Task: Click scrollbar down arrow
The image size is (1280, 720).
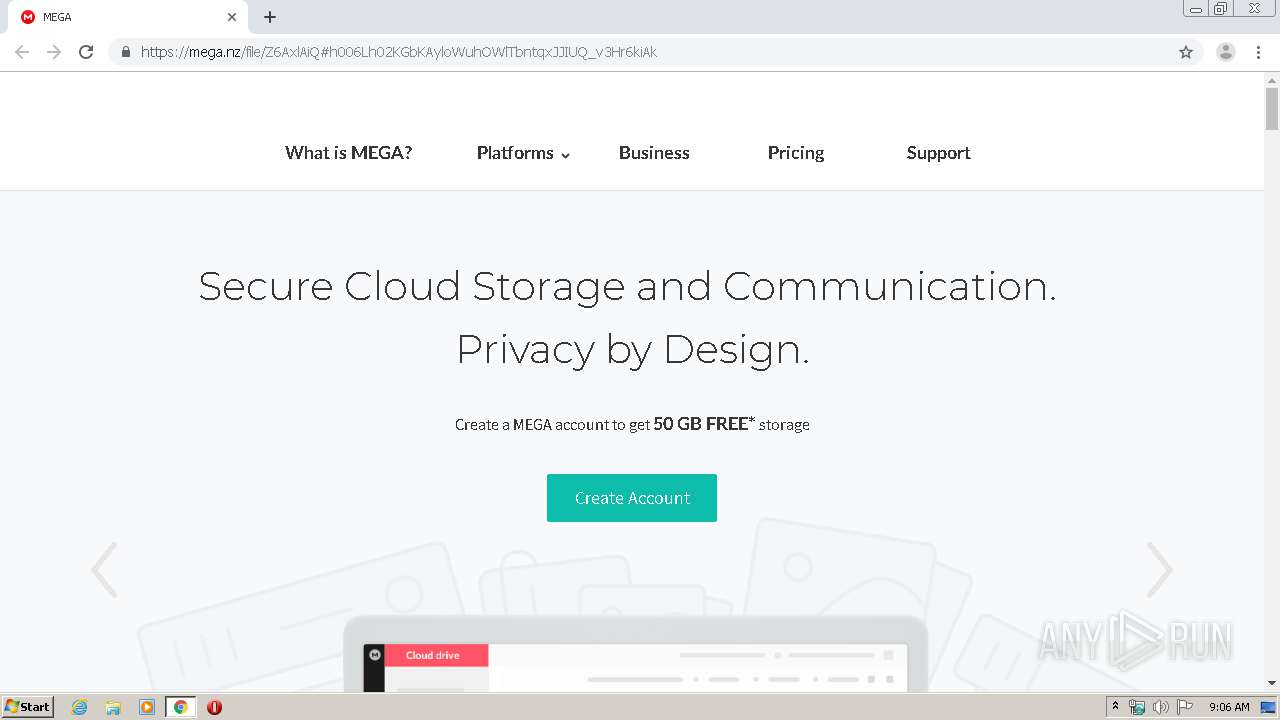Action: 1272,683
